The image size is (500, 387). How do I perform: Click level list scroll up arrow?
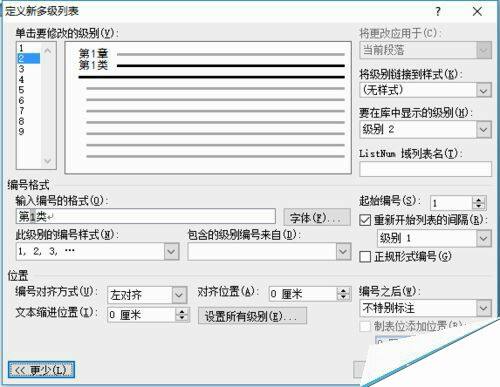click(x=48, y=51)
